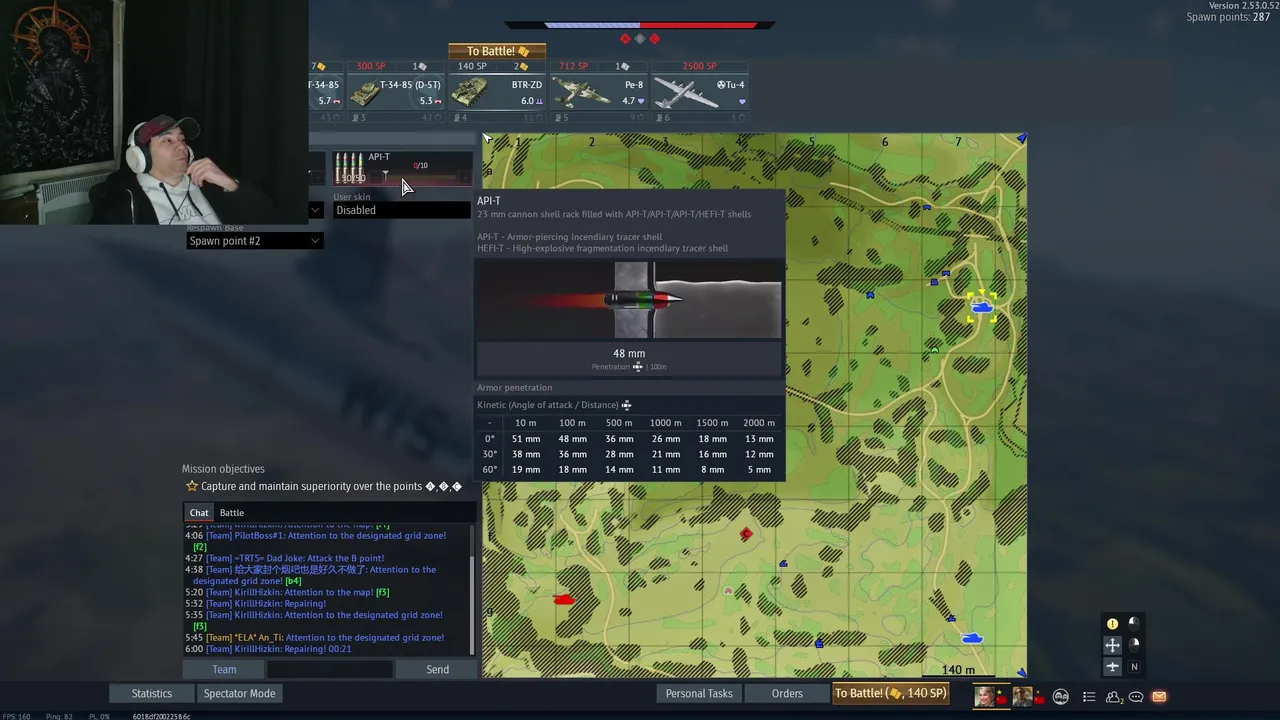Click the 'KirillHizkin: Repairing! 00:21' message
This screenshot has width=1280, height=720.
coord(268,649)
